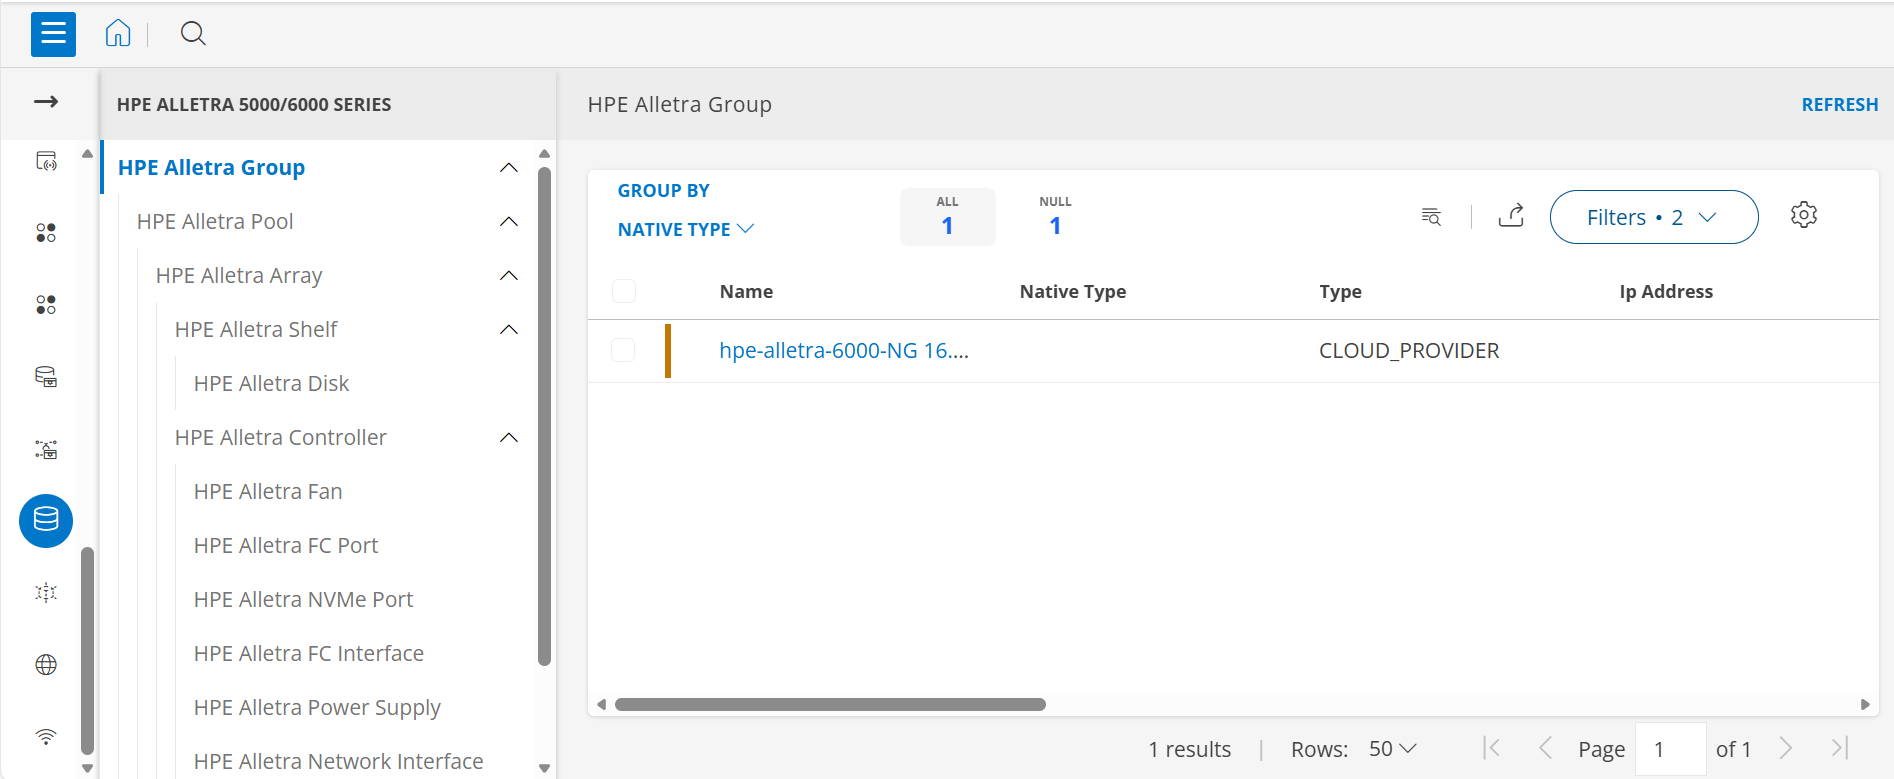Go to the home page icon
This screenshot has height=779, width=1894.
click(118, 34)
